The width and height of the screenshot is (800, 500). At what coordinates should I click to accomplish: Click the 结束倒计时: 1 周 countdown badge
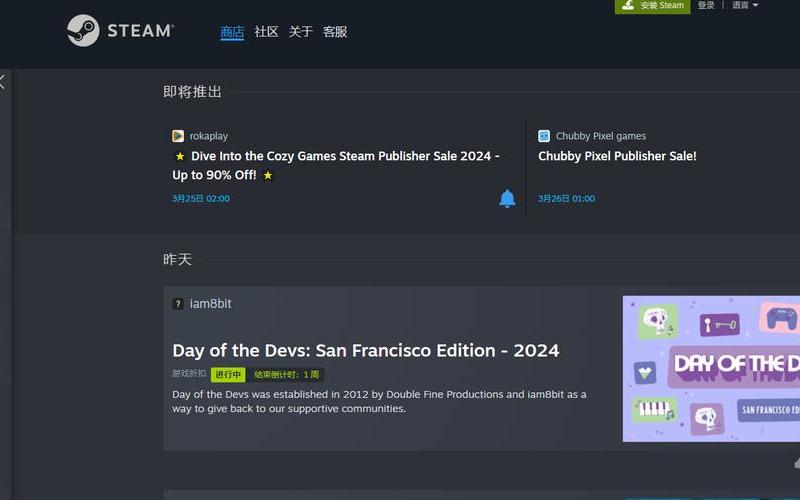coord(287,374)
